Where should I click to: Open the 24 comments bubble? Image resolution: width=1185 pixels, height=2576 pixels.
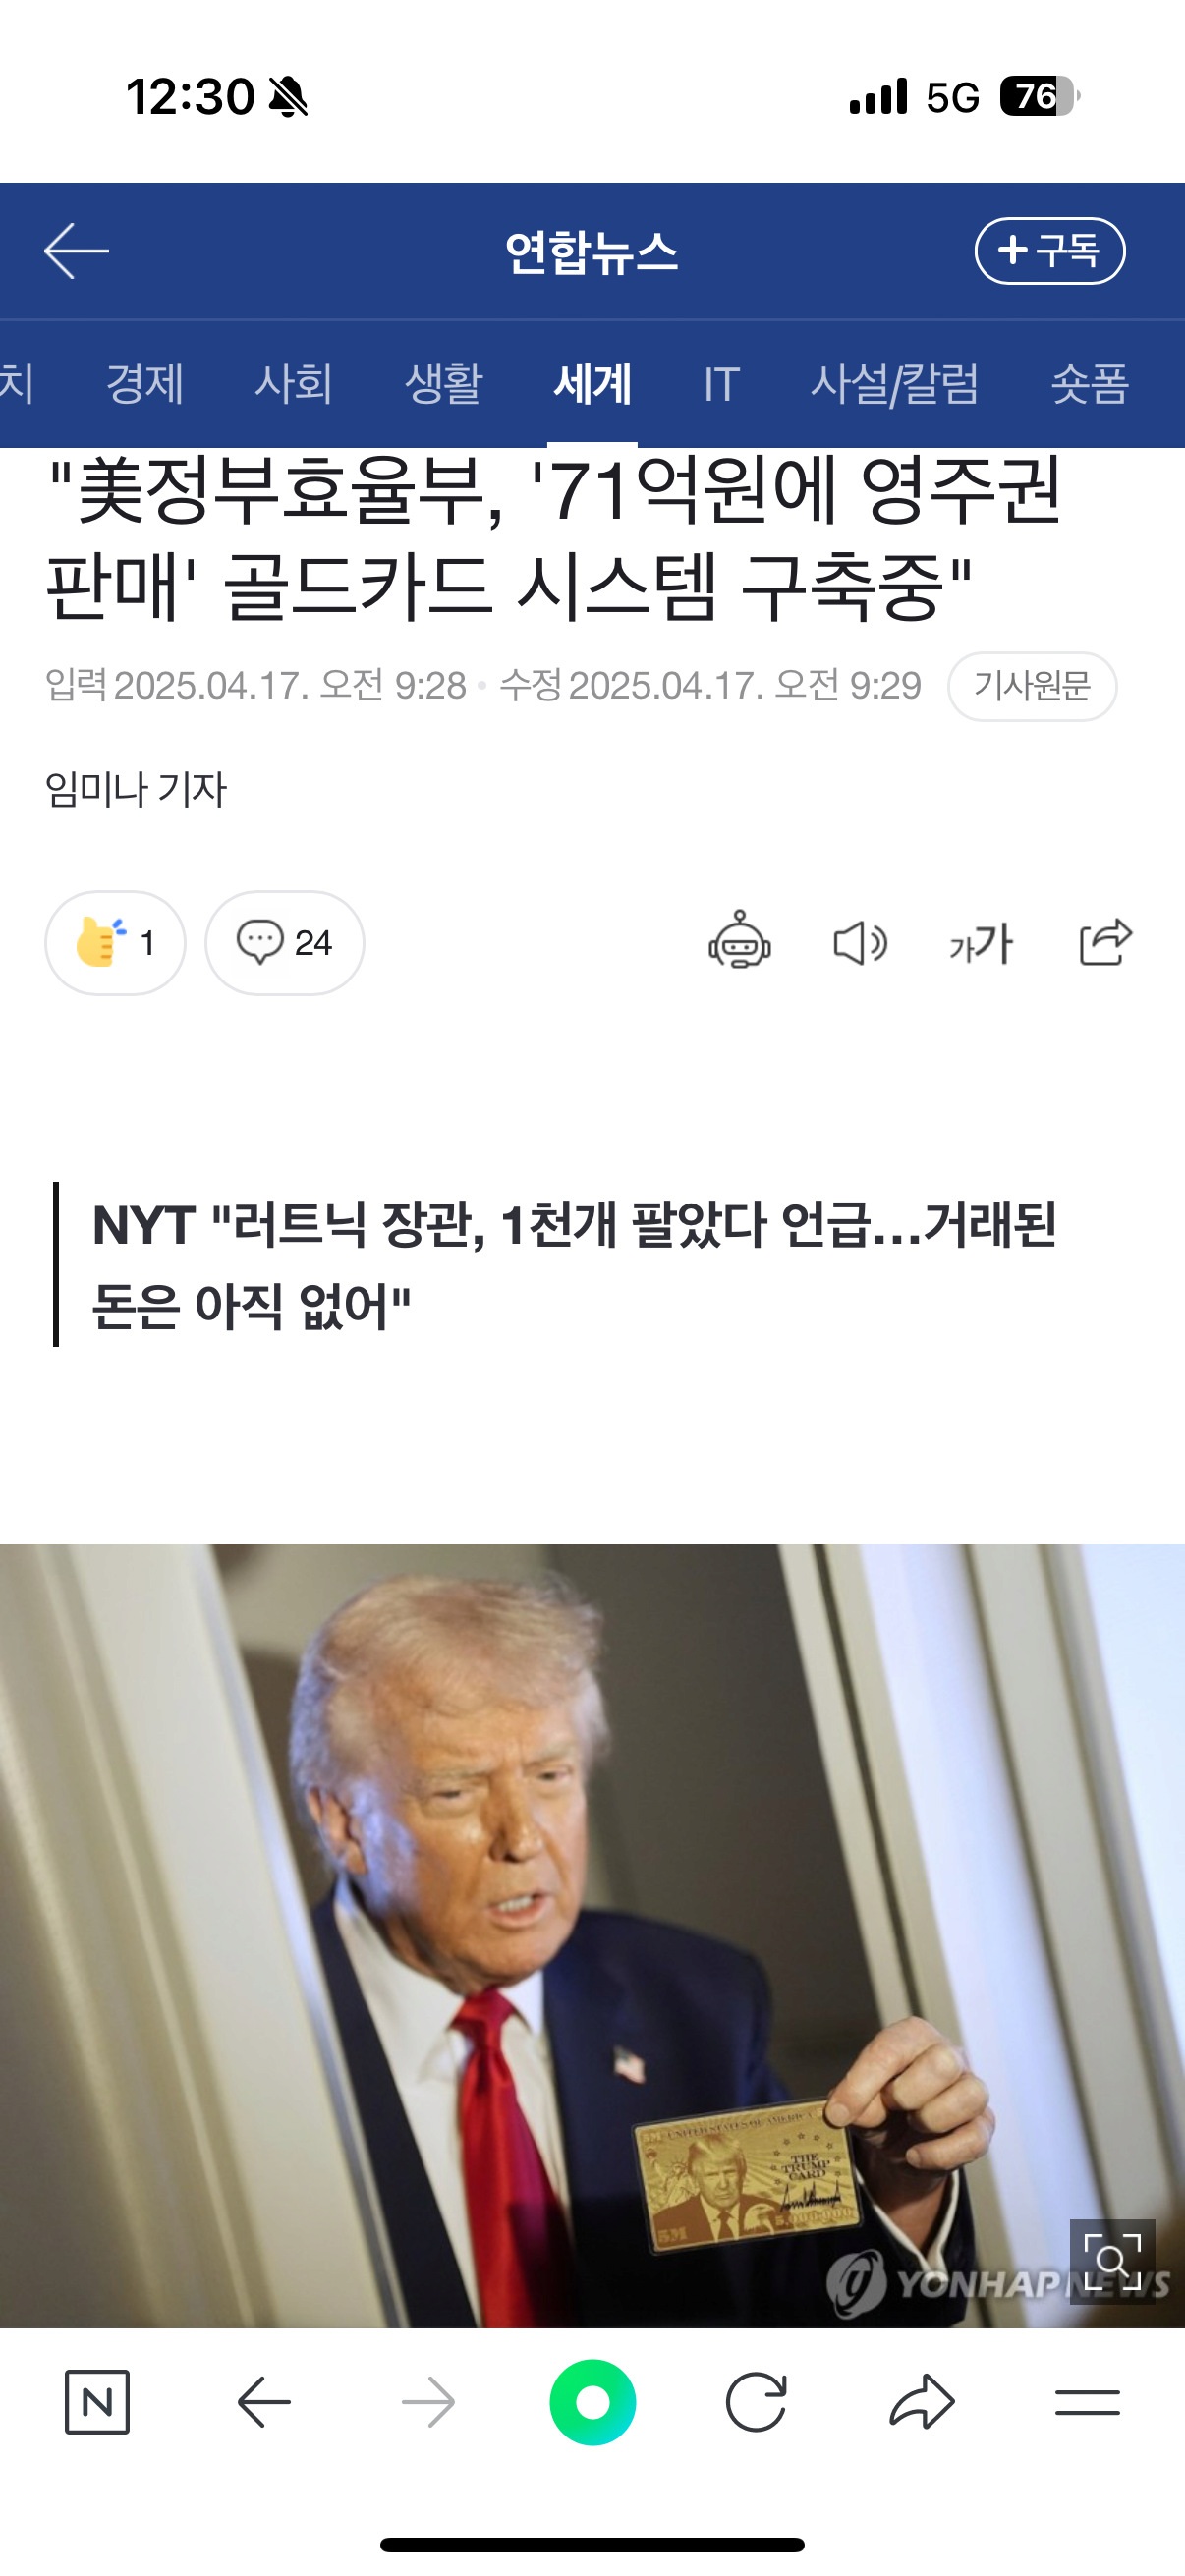[285, 942]
